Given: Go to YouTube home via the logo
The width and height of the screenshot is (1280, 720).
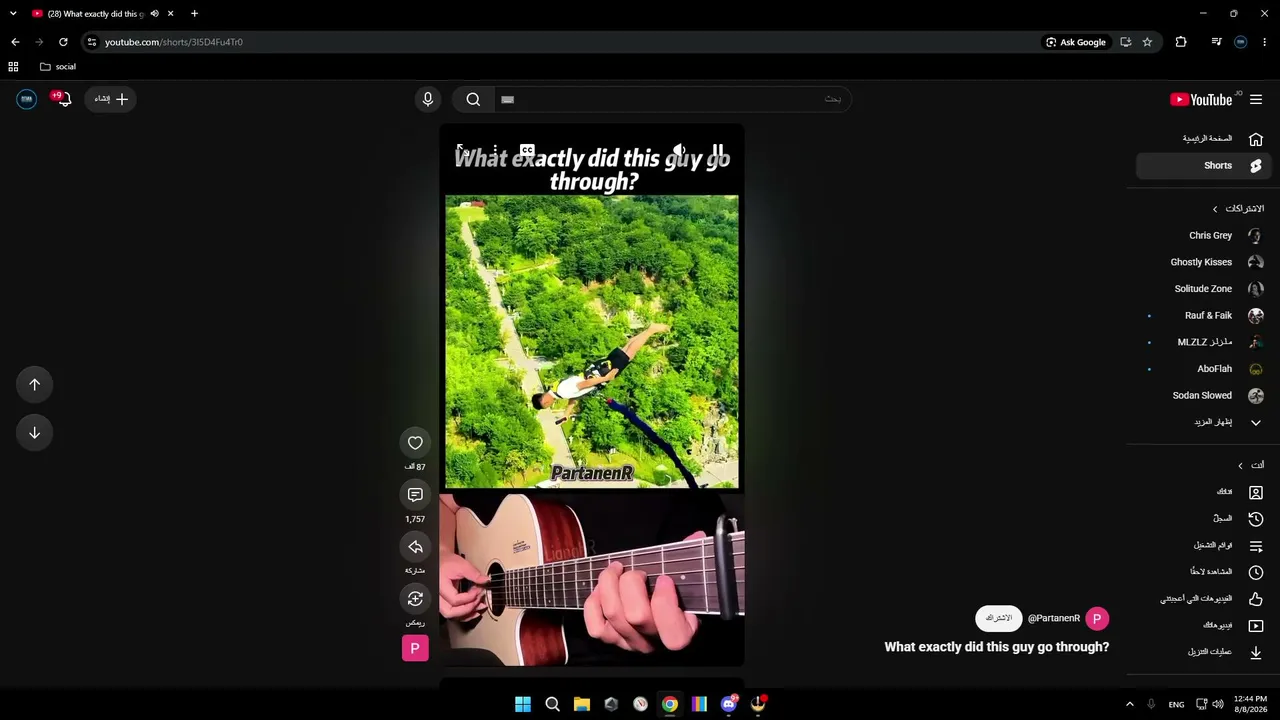Looking at the screenshot, I should 1201,99.
